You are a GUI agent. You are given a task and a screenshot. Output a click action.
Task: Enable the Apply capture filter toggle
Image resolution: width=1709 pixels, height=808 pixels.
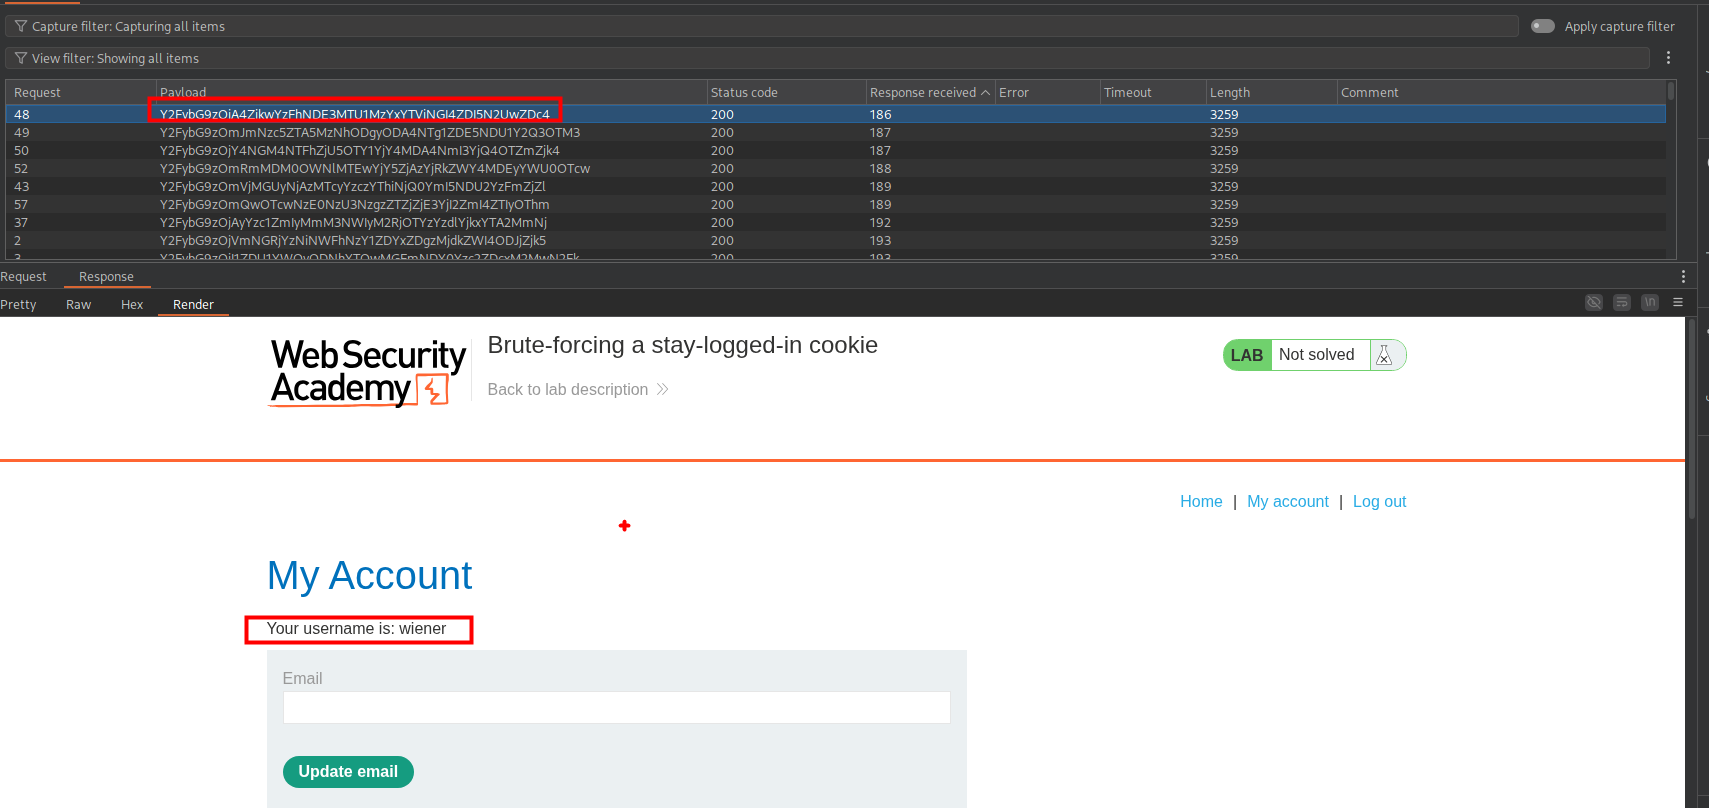(1543, 26)
